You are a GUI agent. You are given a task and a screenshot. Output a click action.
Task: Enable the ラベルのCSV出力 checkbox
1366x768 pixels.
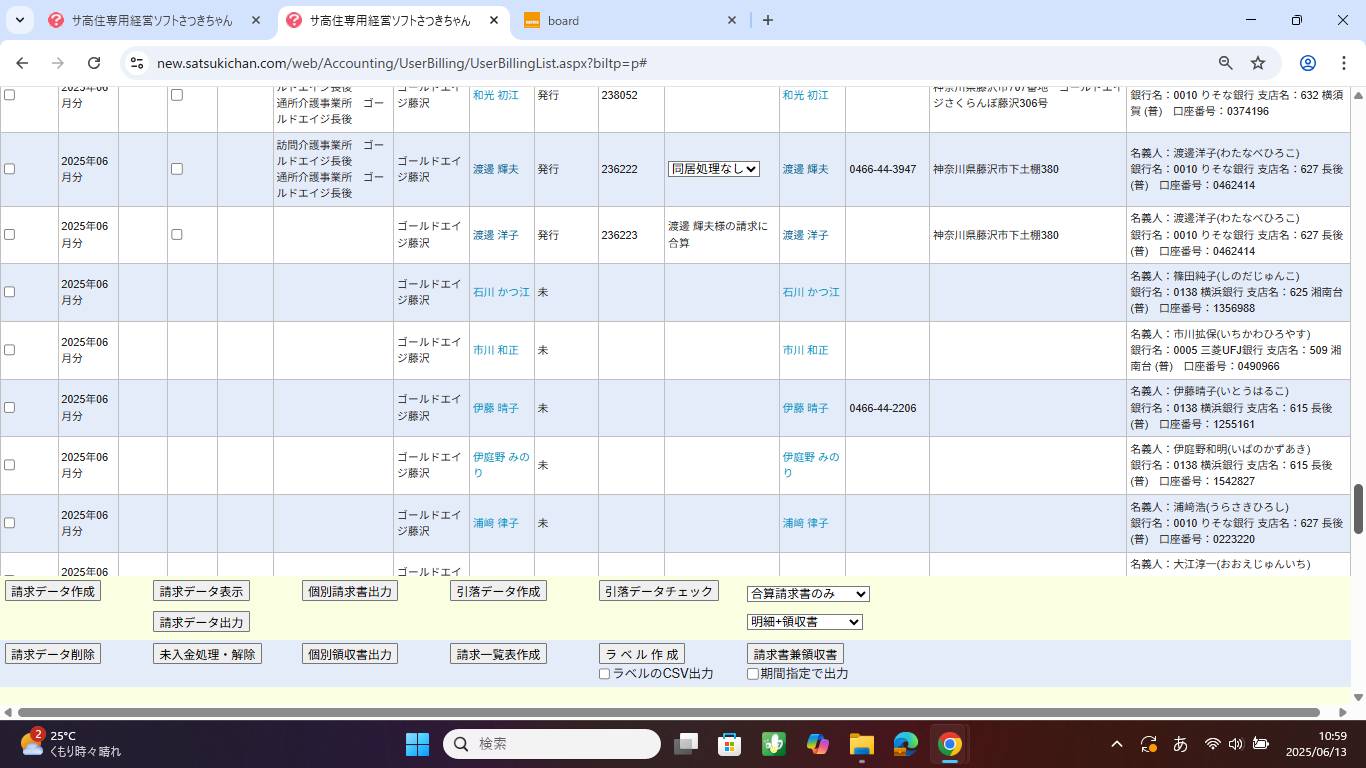604,674
